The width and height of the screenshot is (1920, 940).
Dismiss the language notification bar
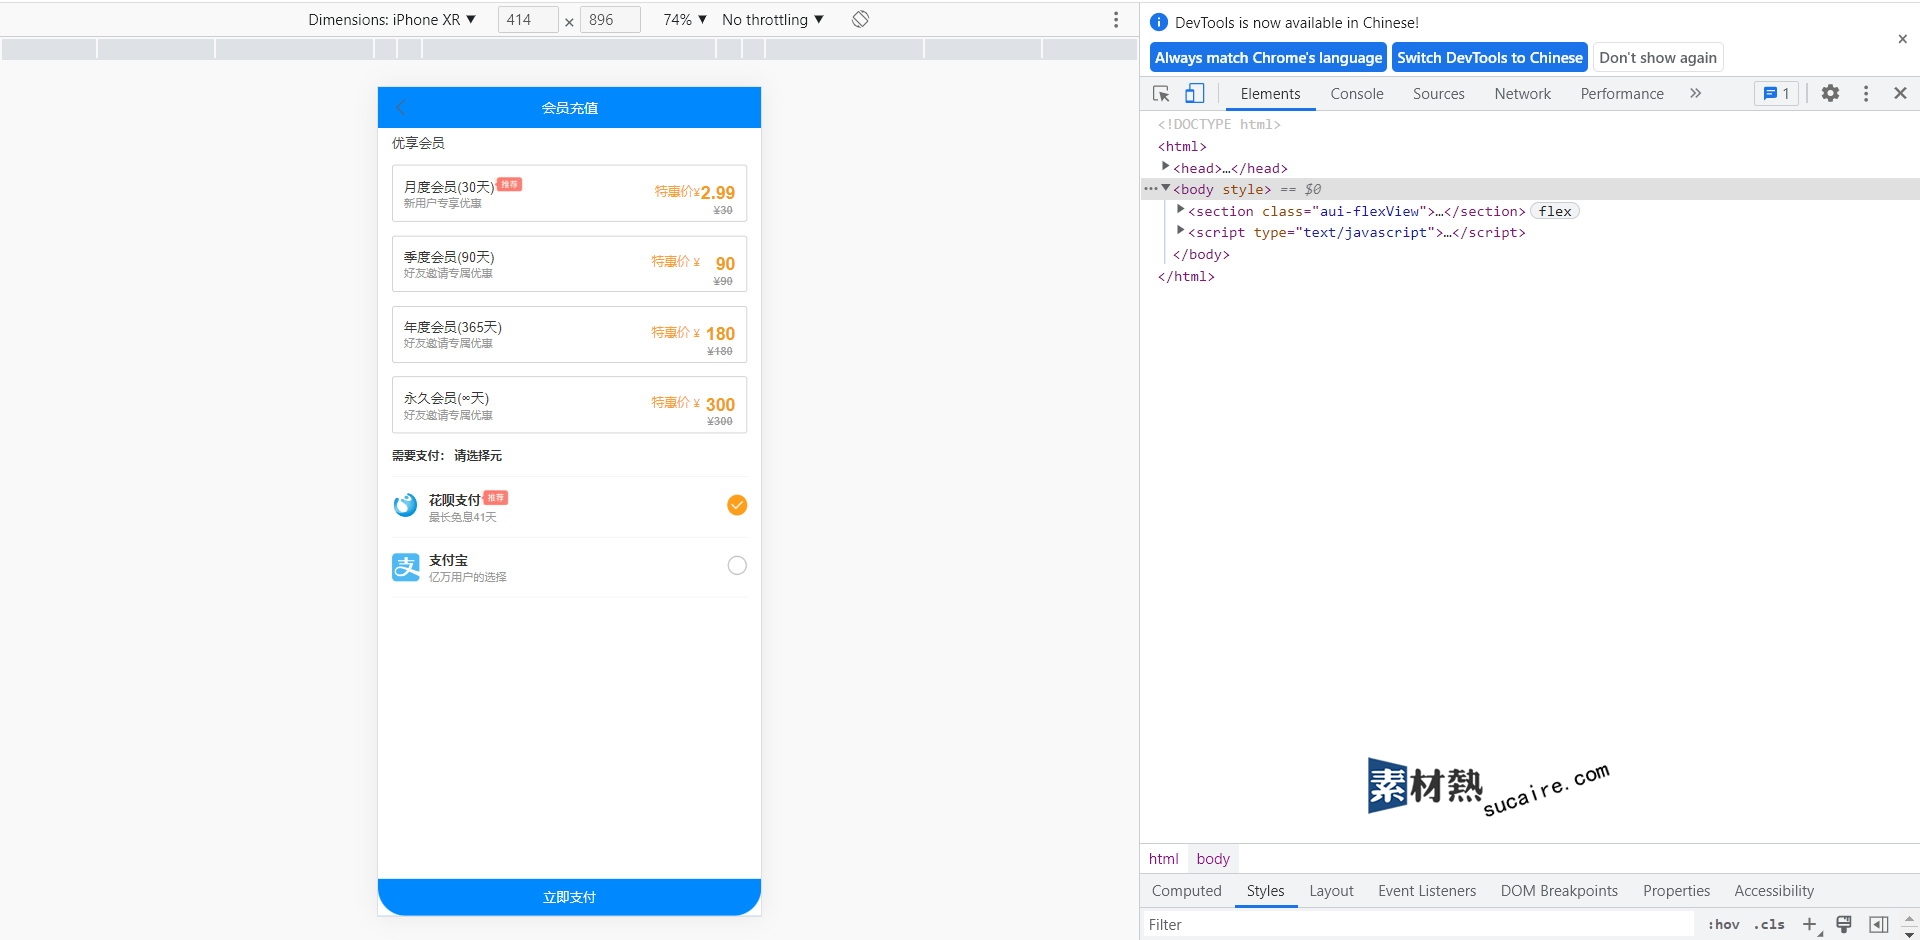[1902, 39]
